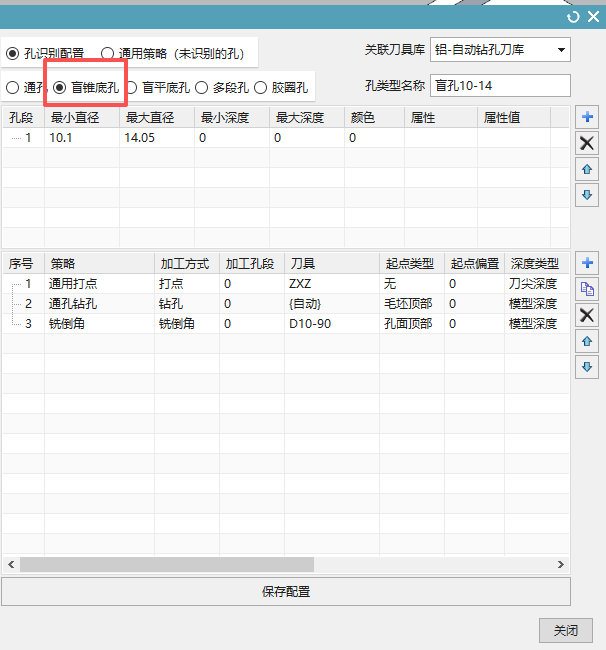
Task: Click the horizontal scrollbar left arrow
Action: 11,565
